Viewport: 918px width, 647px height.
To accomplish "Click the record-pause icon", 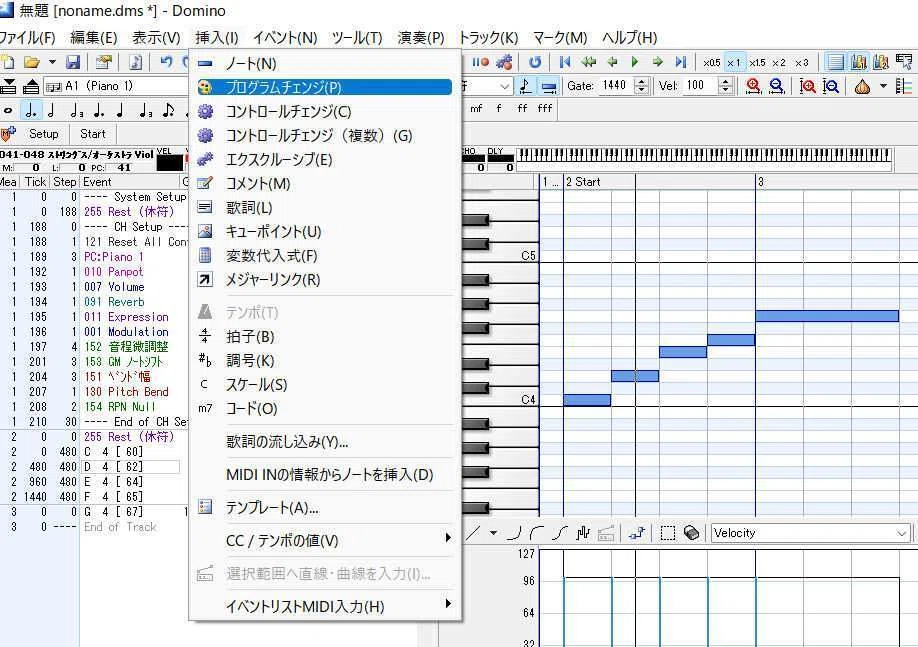I will coord(480,62).
